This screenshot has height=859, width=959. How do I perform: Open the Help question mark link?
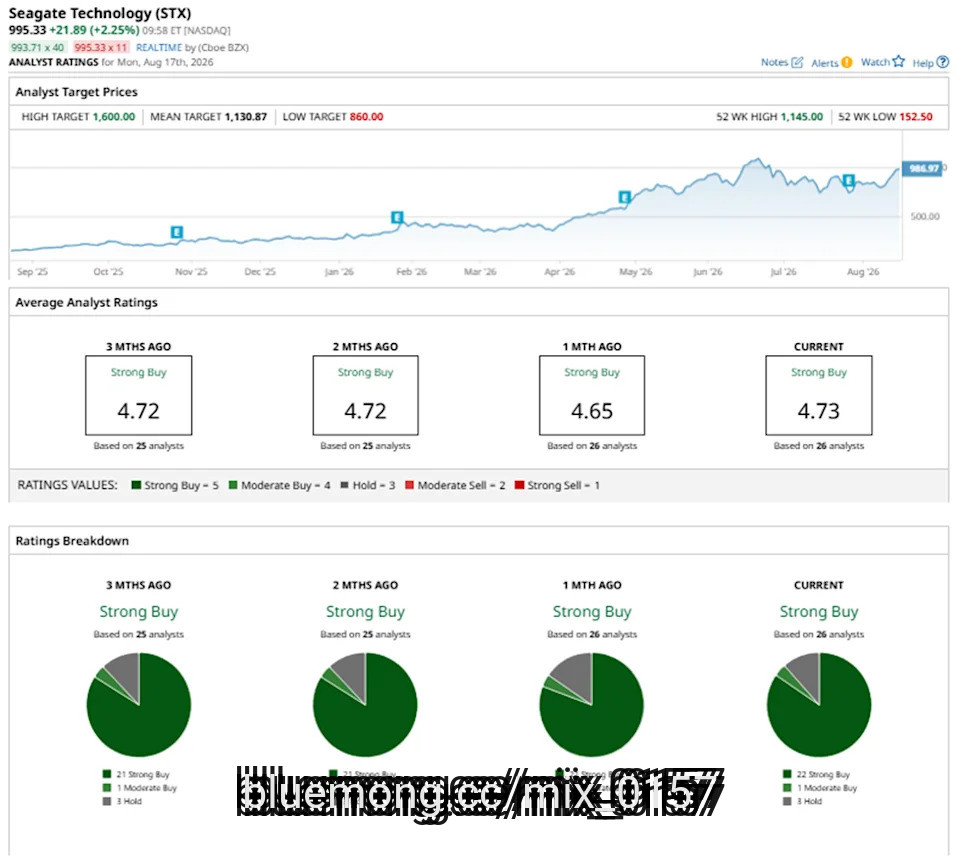click(930, 62)
